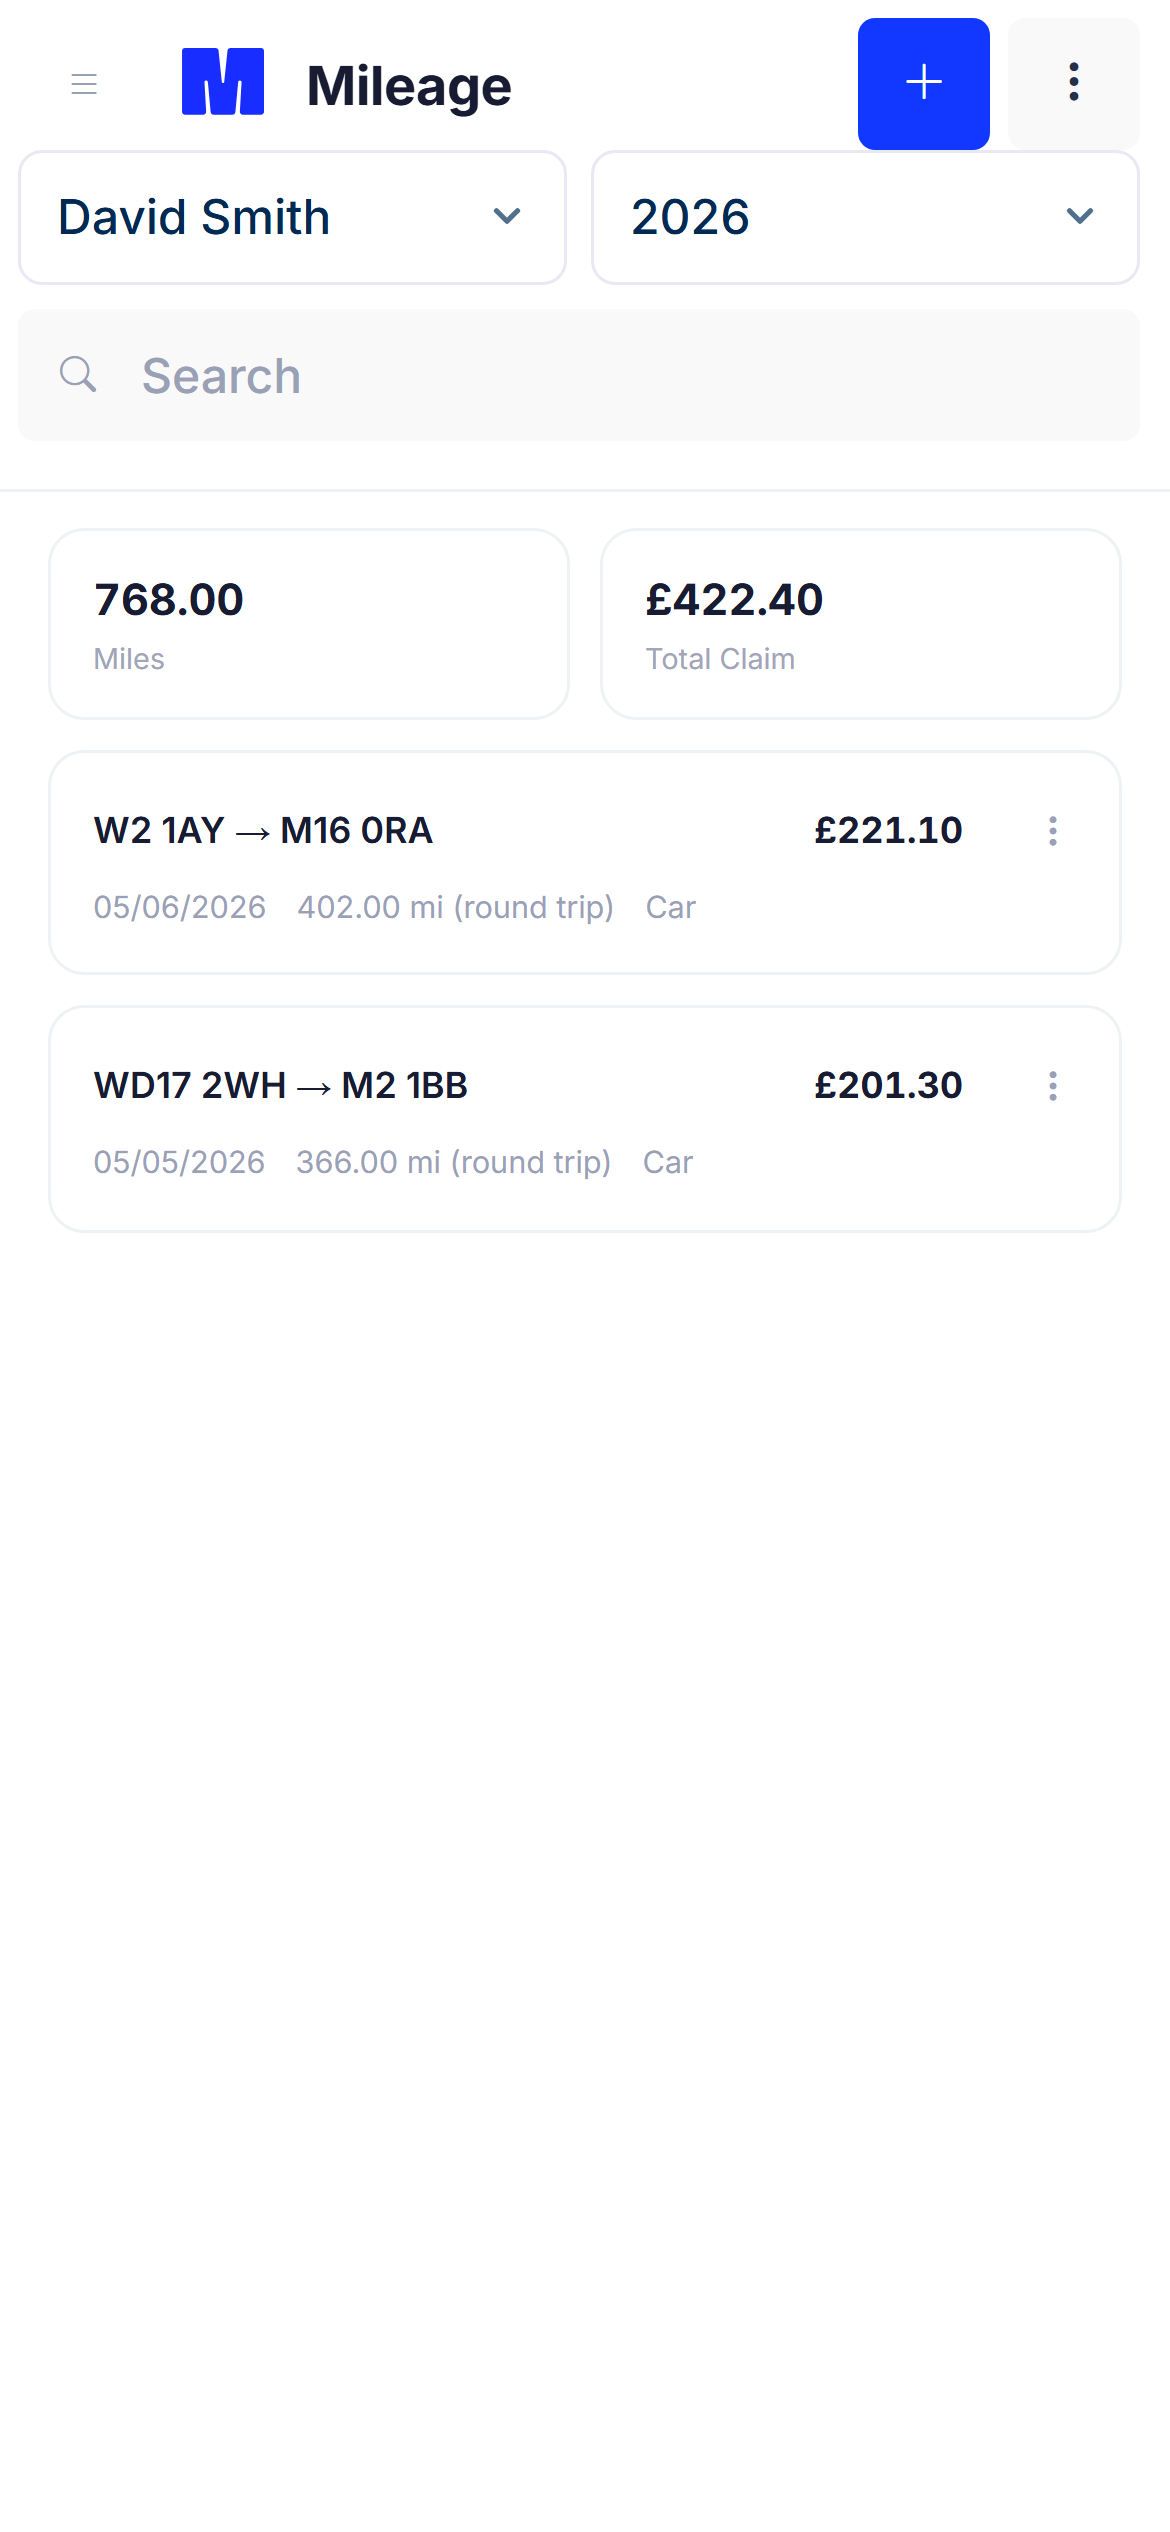Click the £221.10 claim amount
The width and height of the screenshot is (1170, 2532).
coord(888,831)
